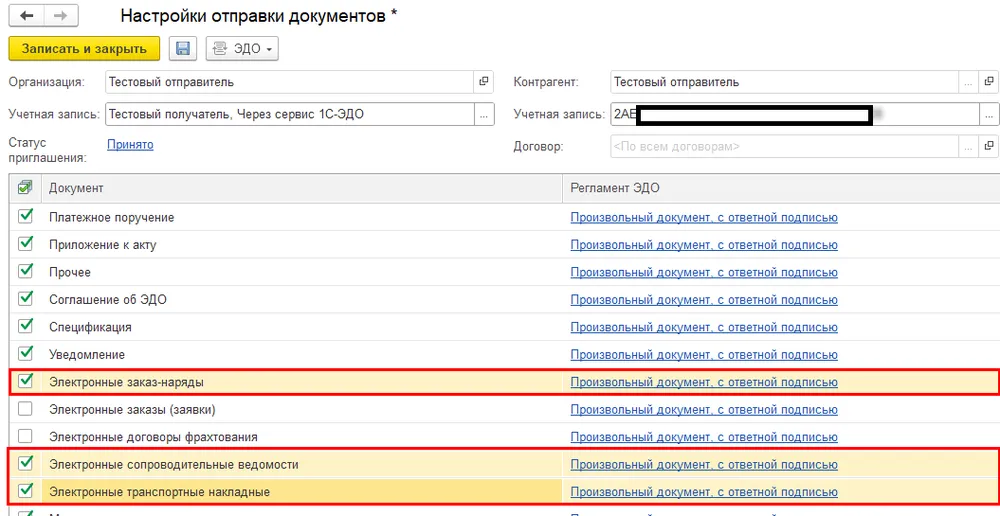This screenshot has width=1000, height=516.
Task: Open regulation link for Прочее row
Action: pyautogui.click(x=704, y=272)
